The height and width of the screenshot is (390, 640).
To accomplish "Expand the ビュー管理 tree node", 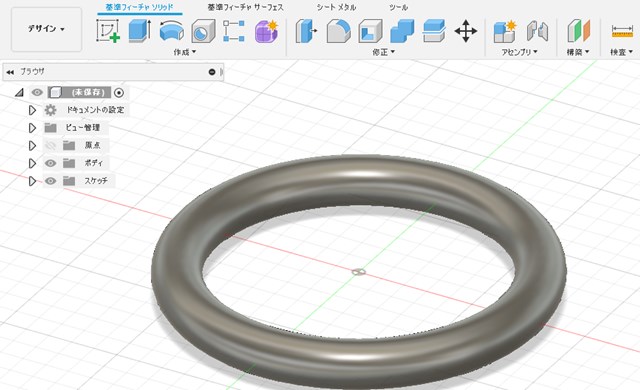I will [x=32, y=128].
